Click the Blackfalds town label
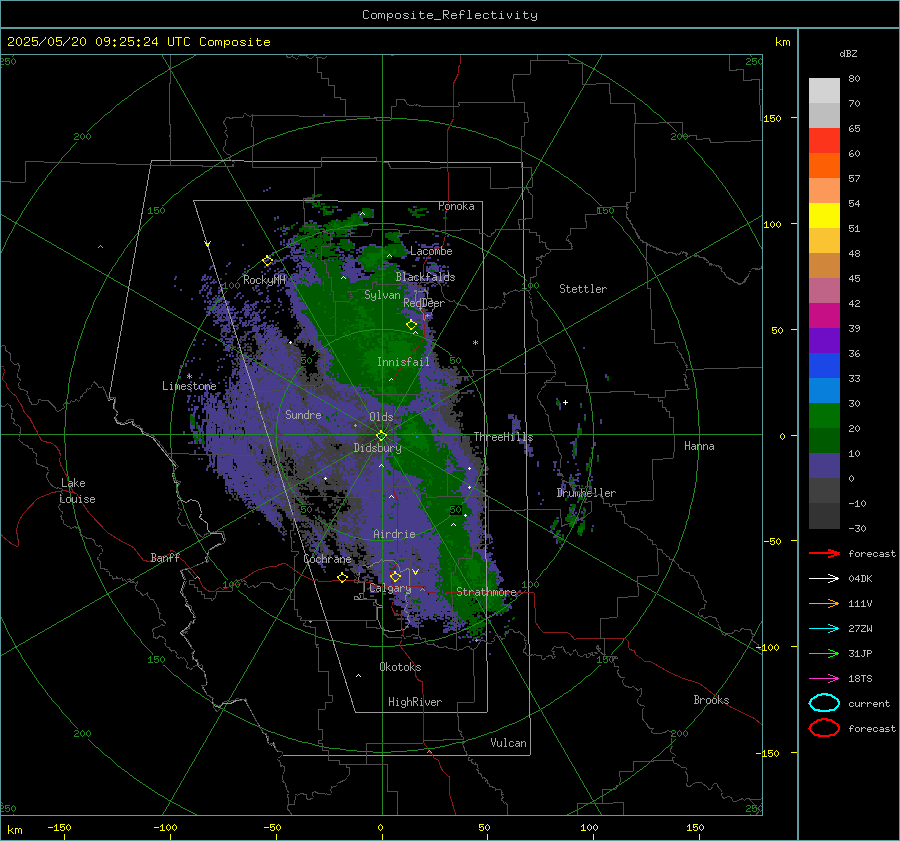The height and width of the screenshot is (841, 900). (425, 277)
